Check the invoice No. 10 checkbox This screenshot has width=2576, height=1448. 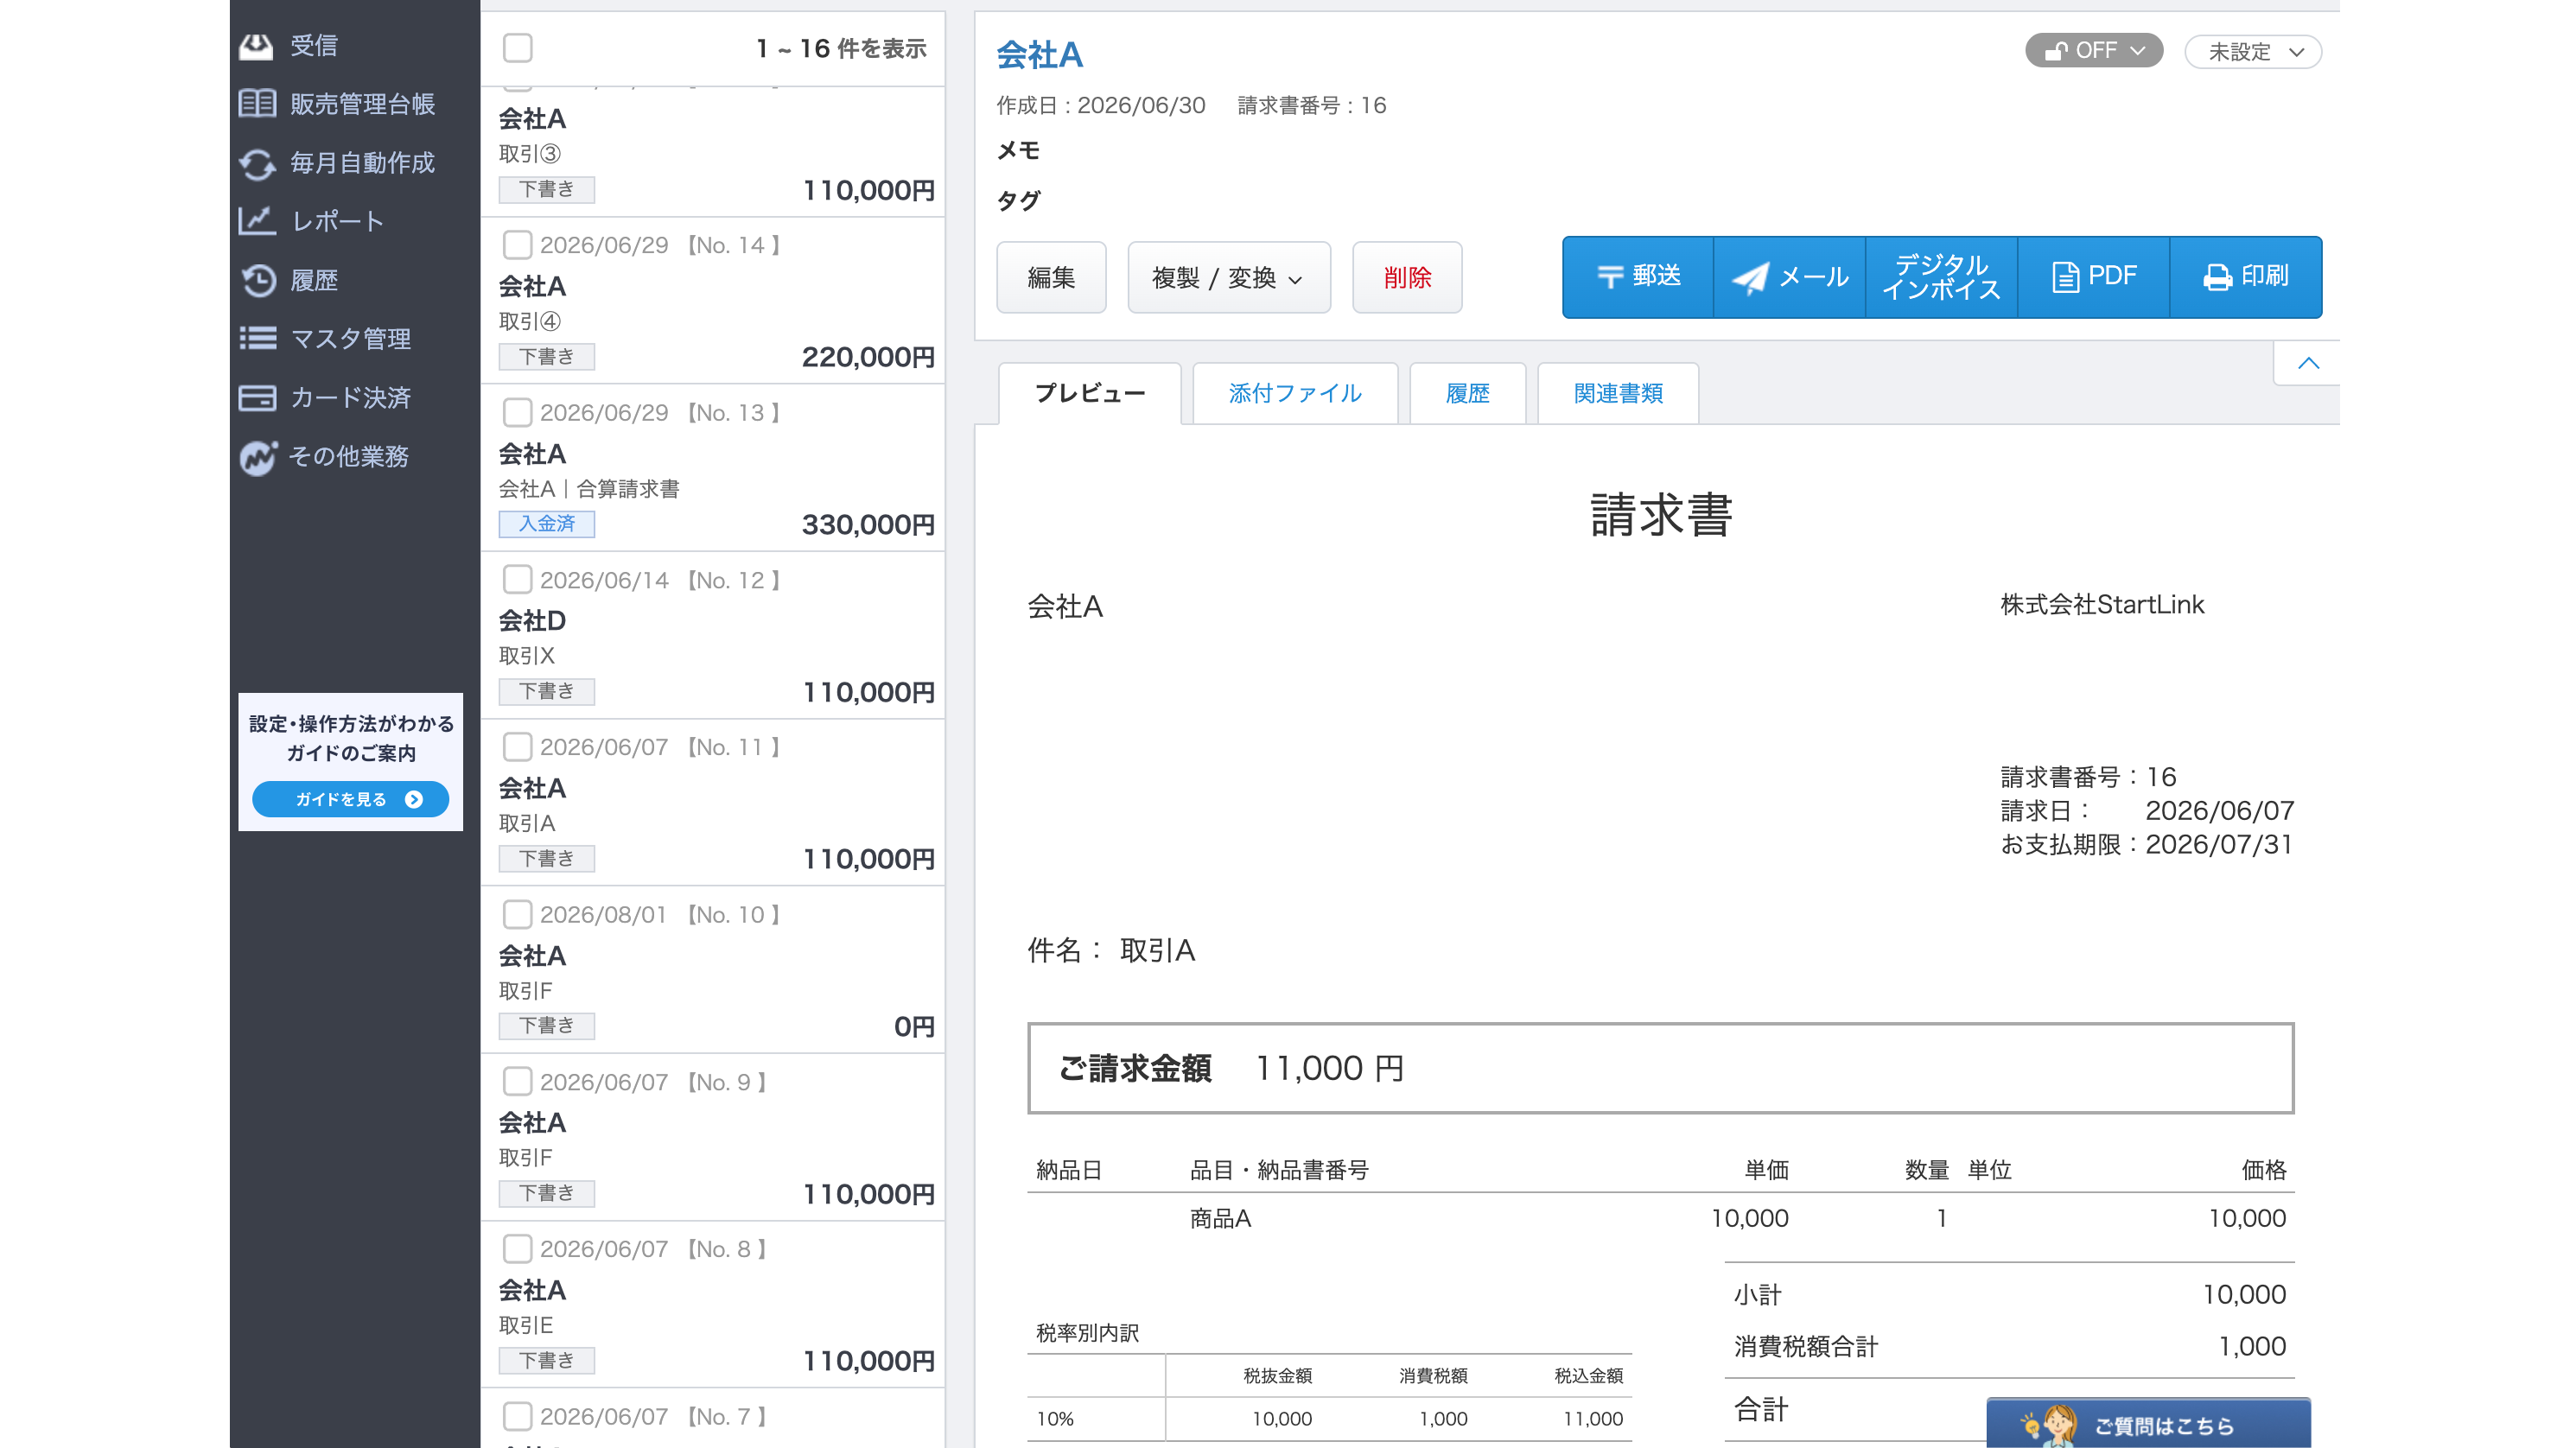click(x=517, y=914)
